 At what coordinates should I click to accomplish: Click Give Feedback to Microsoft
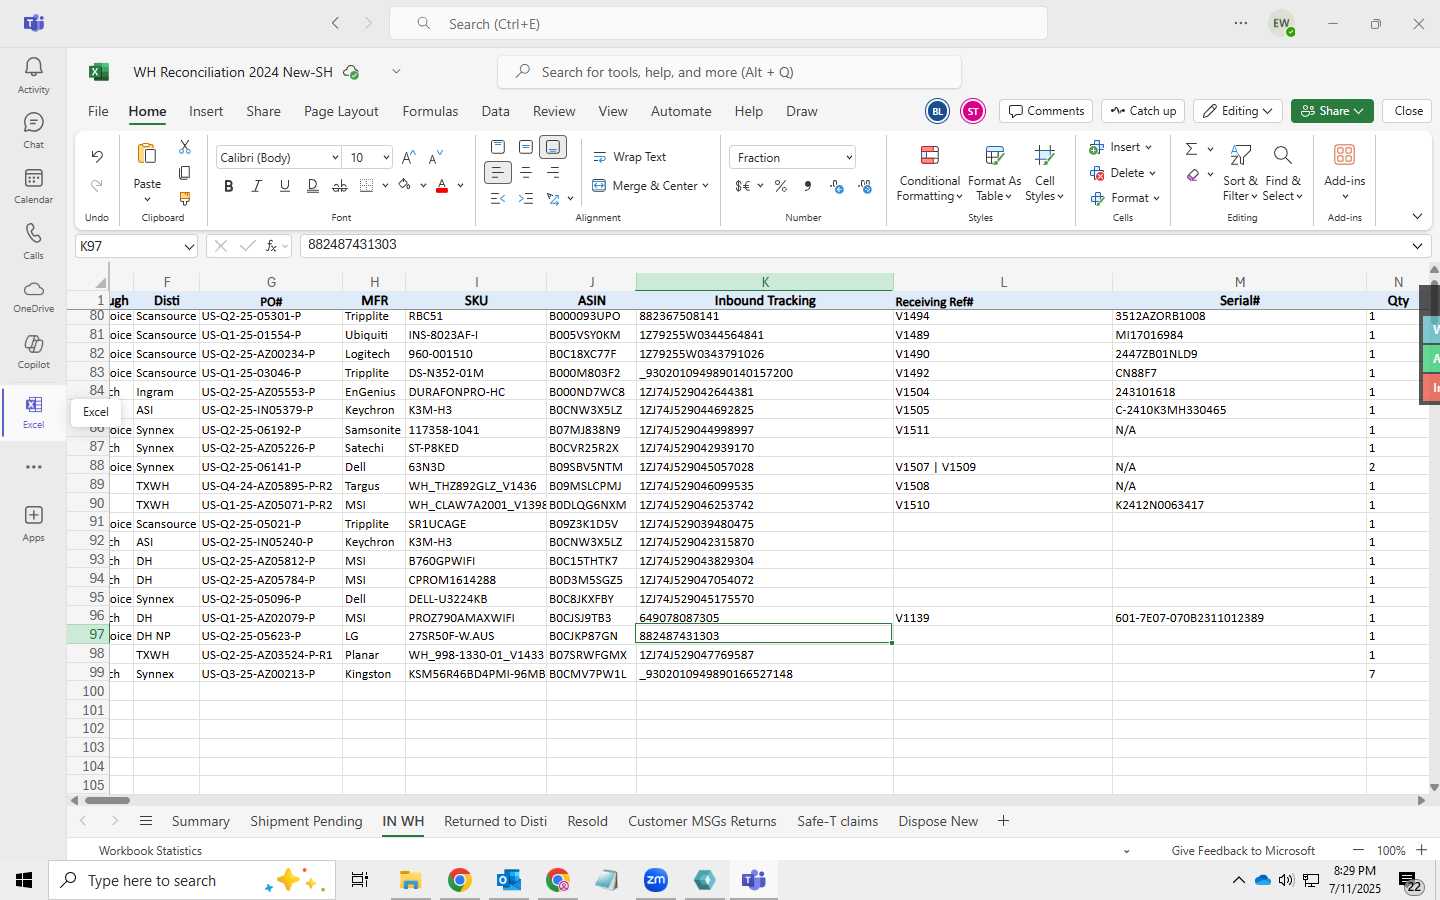pyautogui.click(x=1243, y=851)
